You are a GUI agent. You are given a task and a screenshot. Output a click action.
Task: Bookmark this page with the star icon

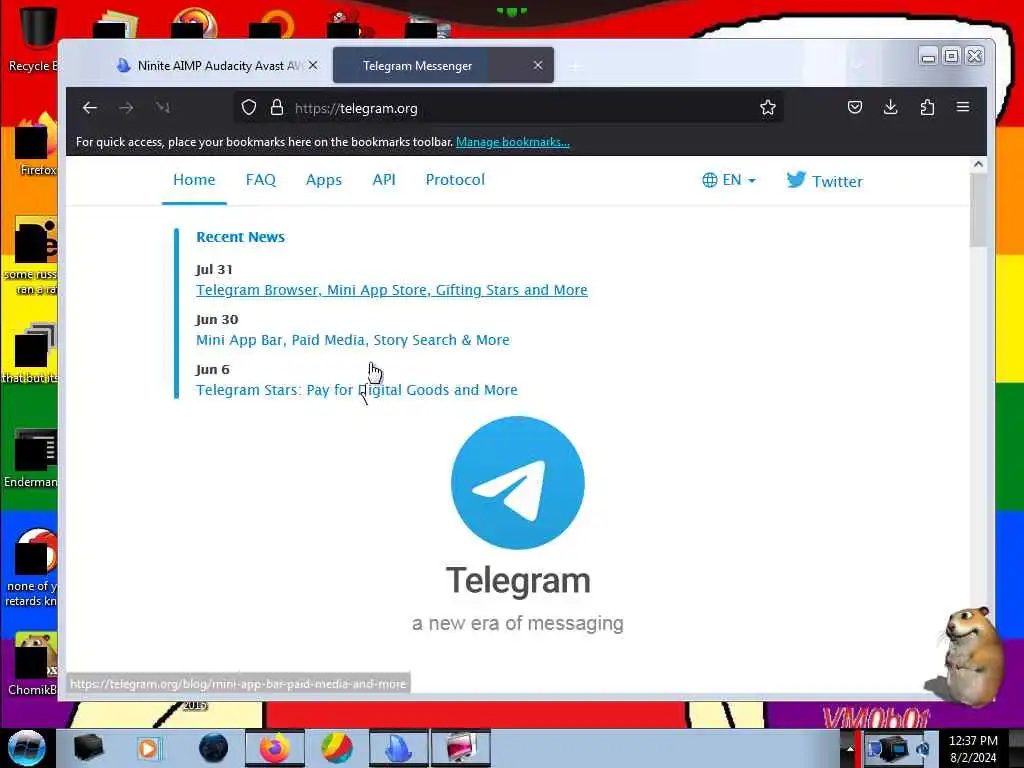(x=768, y=108)
